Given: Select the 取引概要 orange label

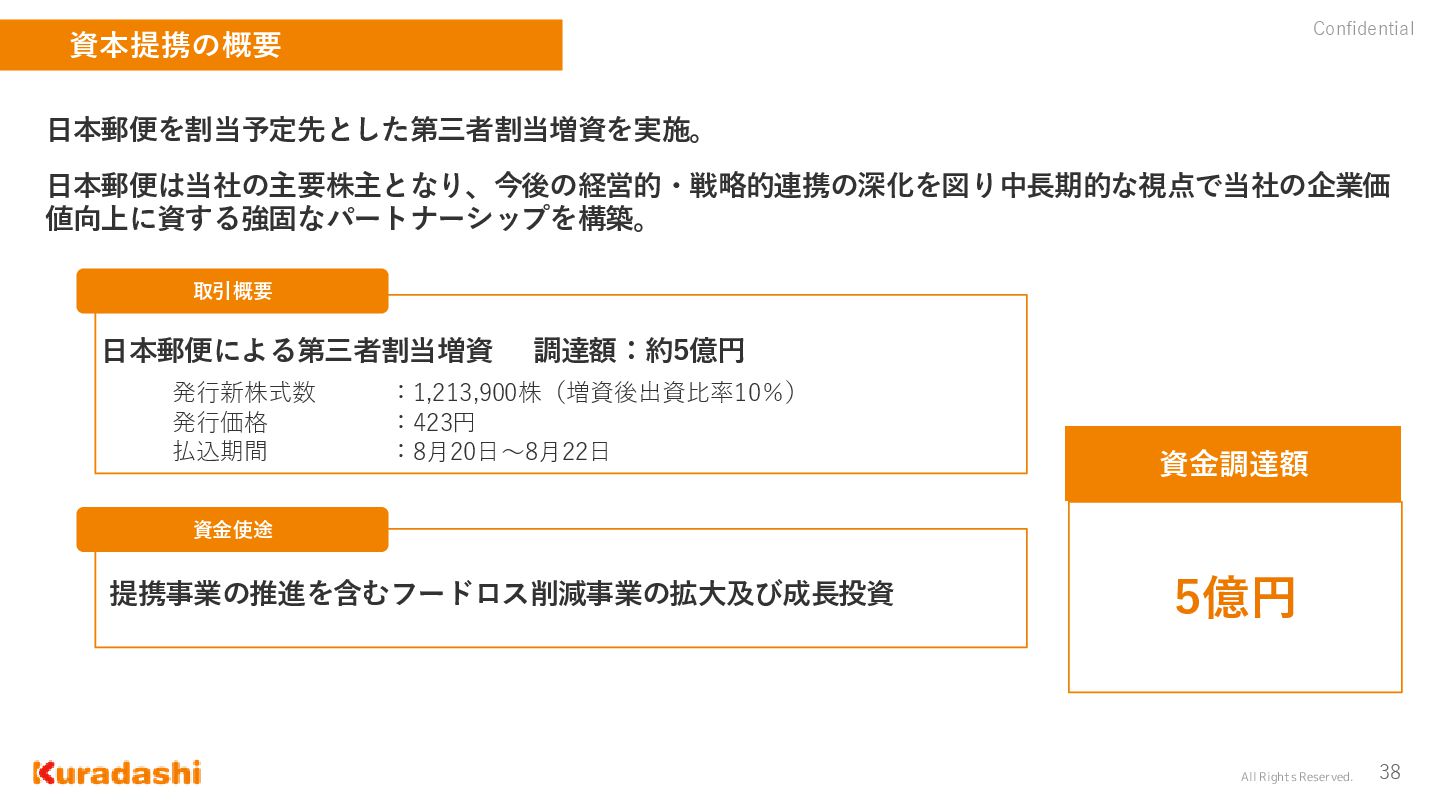Looking at the screenshot, I should pos(232,291).
